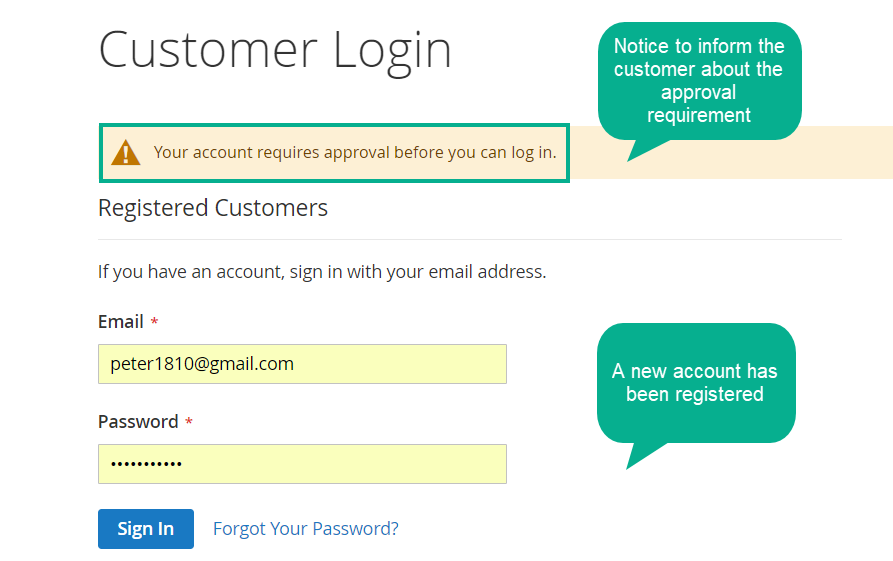Image resolution: width=893 pixels, height=561 pixels.
Task: Click the Password field label
Action: point(138,422)
